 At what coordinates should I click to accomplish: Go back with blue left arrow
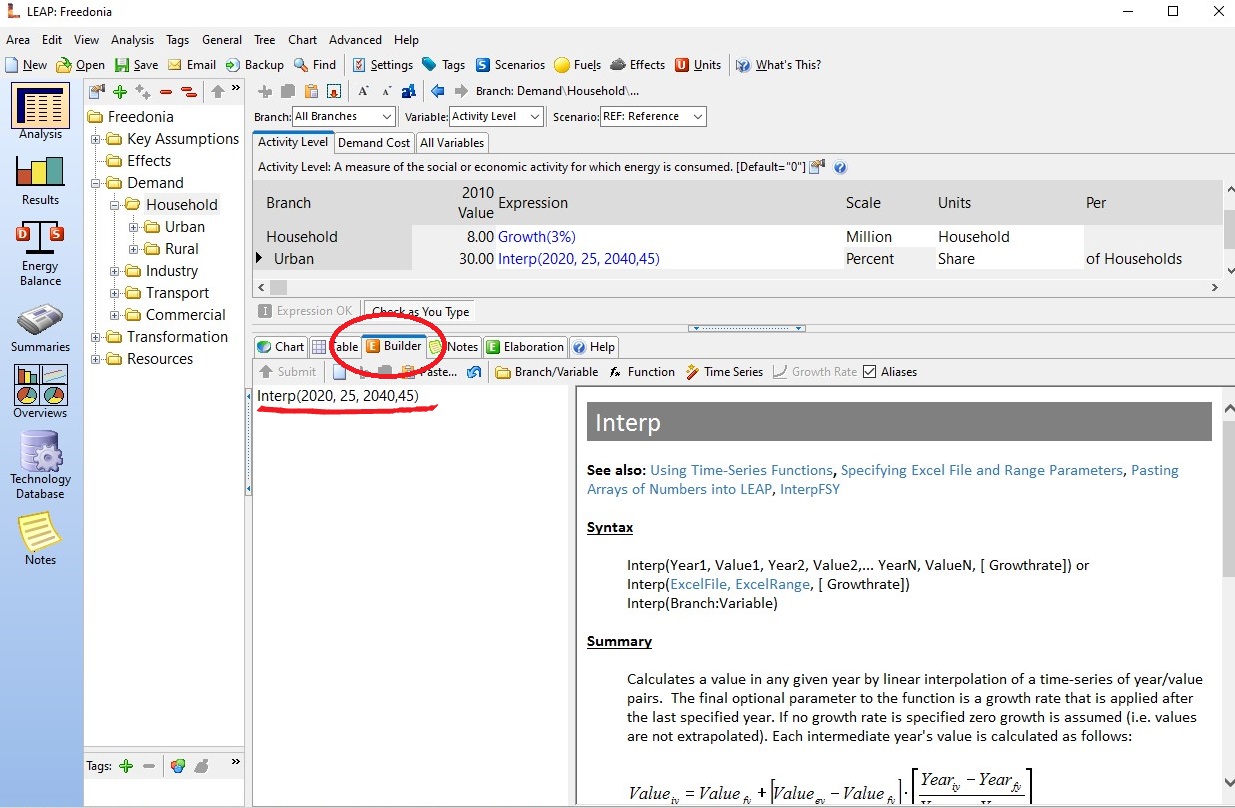(438, 91)
